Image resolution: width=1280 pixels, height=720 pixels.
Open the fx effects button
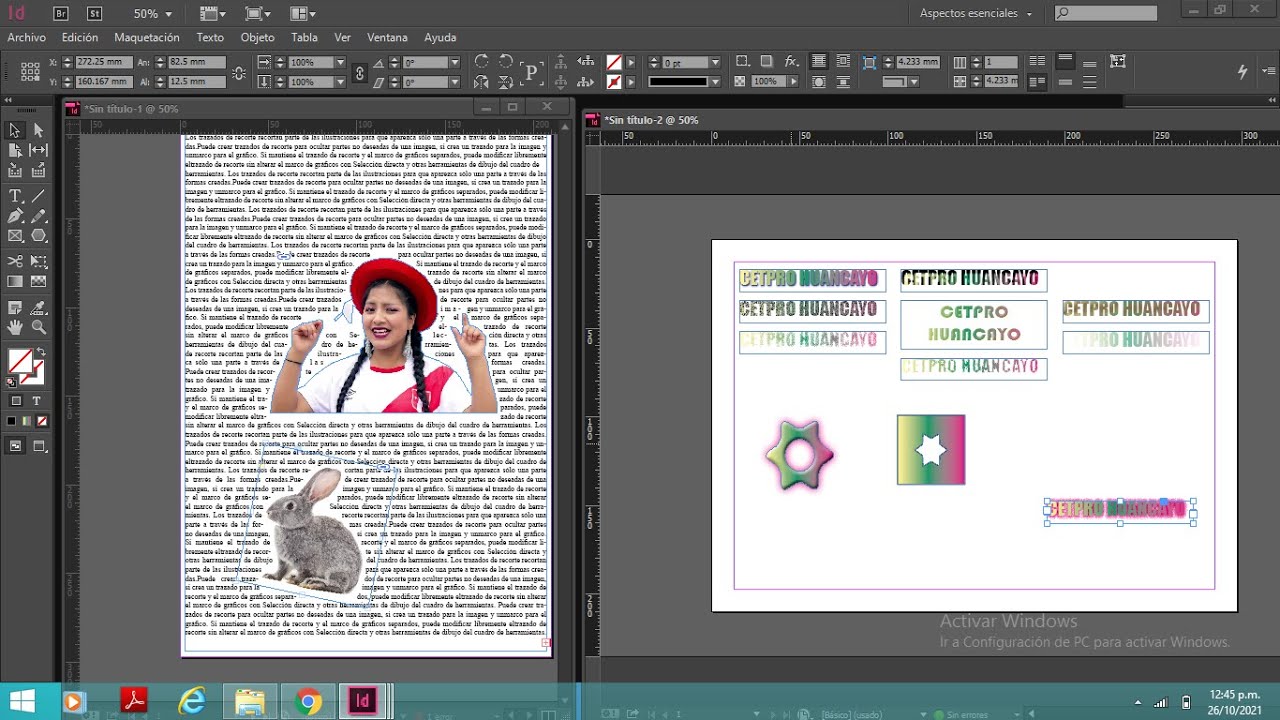pos(791,62)
